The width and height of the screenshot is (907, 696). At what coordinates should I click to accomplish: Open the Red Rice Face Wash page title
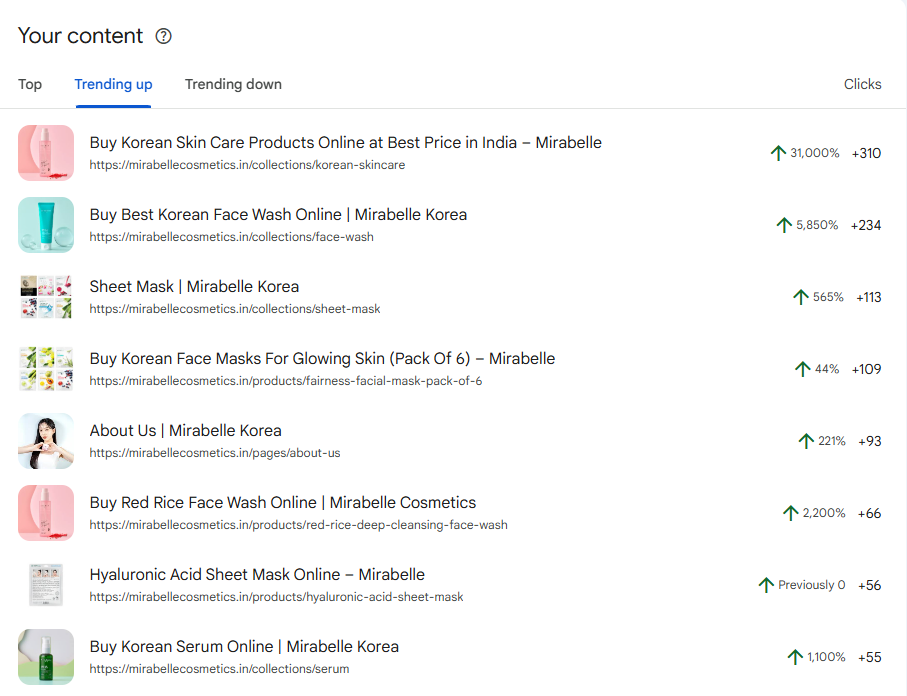coord(282,502)
